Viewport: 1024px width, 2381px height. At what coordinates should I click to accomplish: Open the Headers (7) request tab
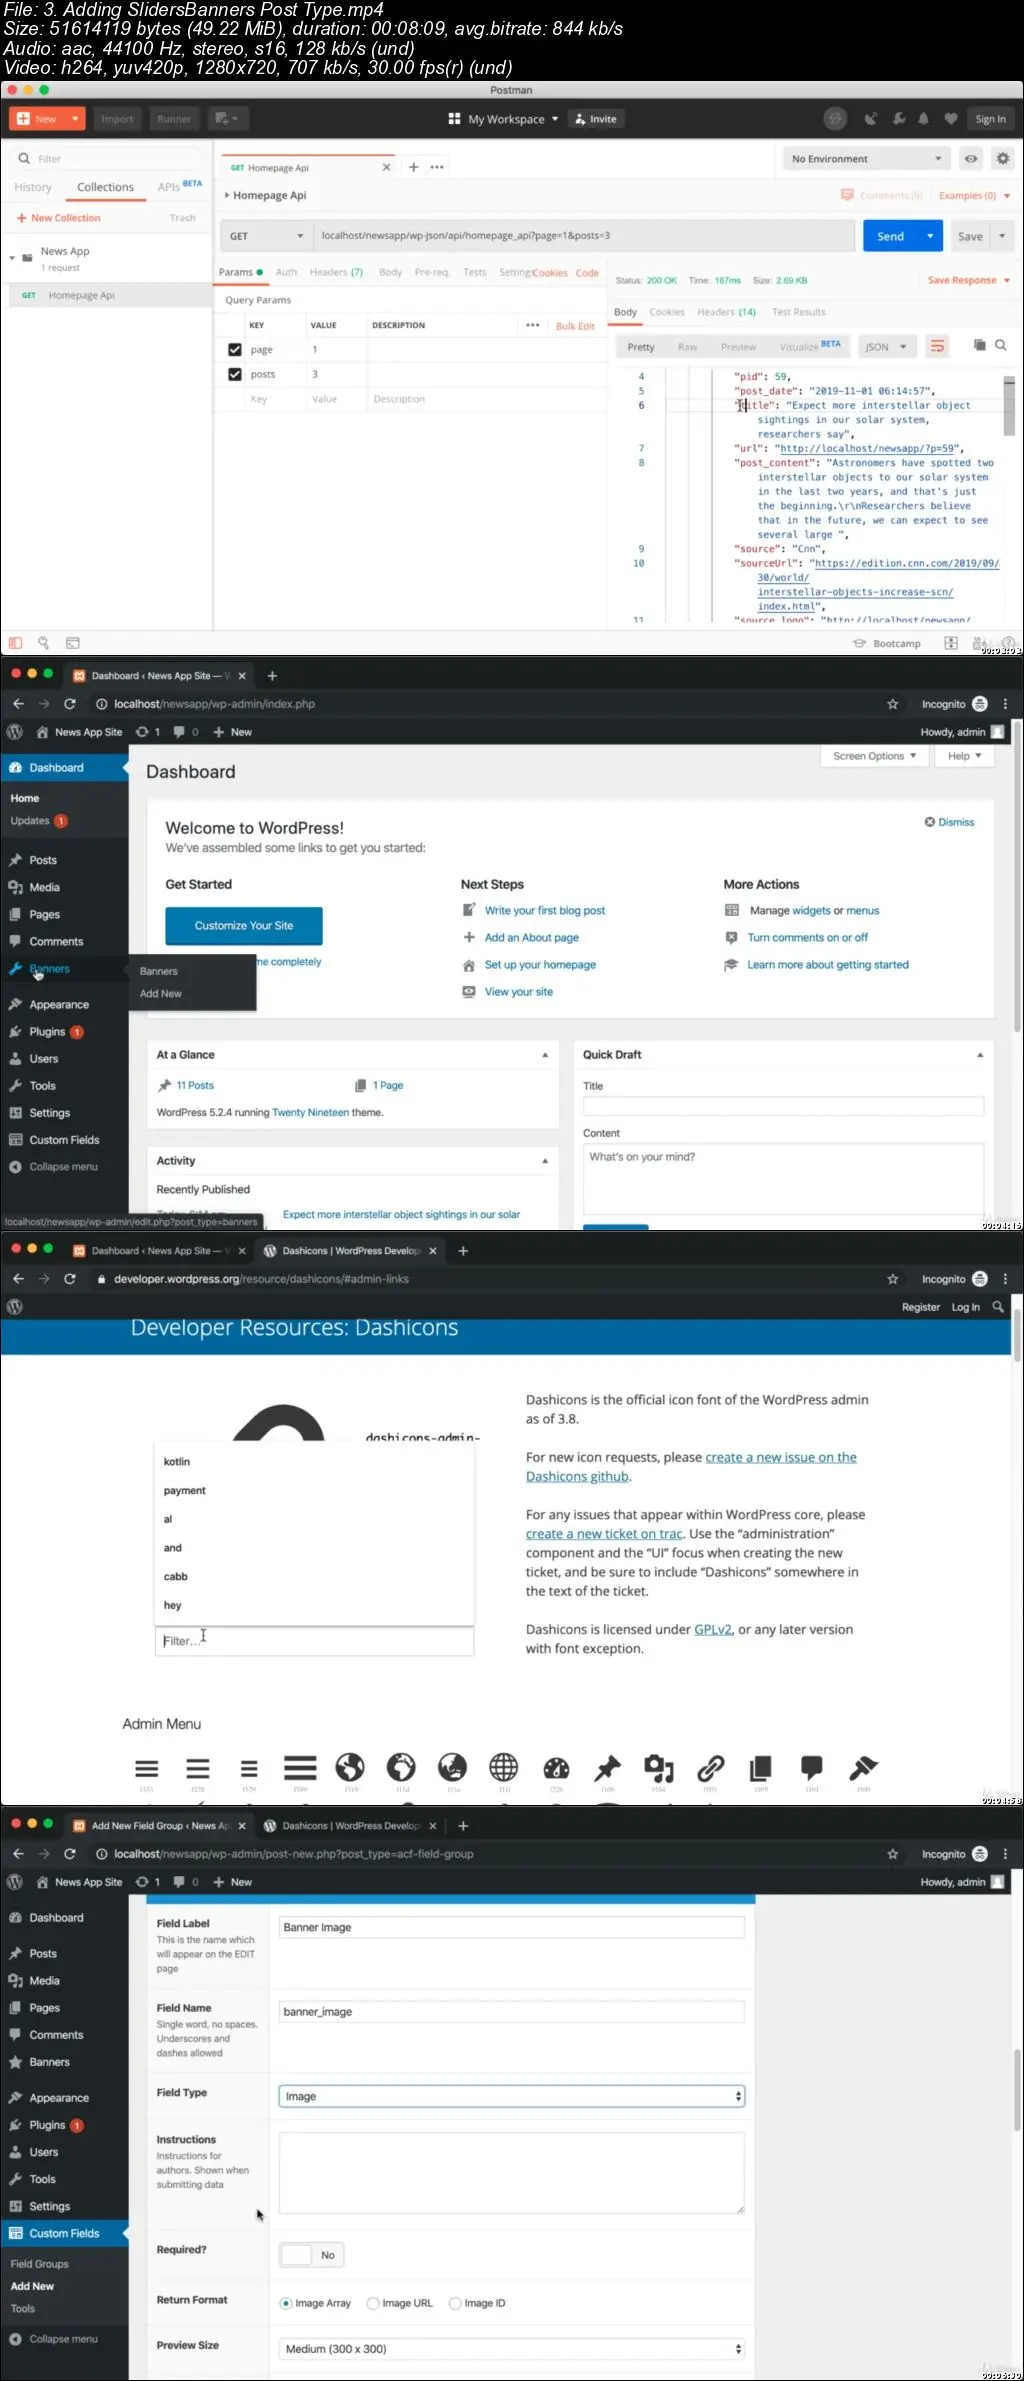336,272
